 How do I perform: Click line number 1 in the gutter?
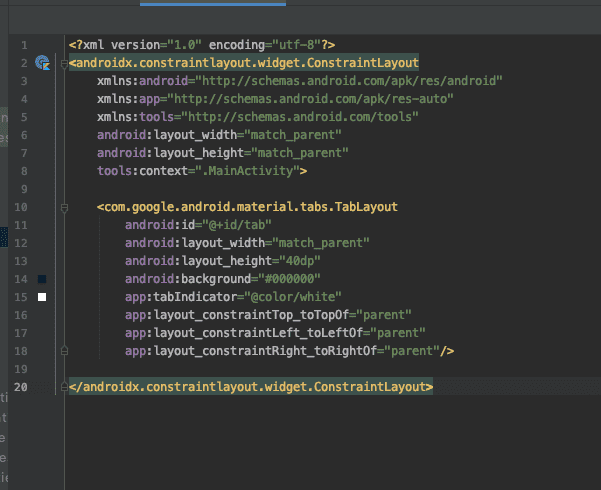tap(22, 44)
